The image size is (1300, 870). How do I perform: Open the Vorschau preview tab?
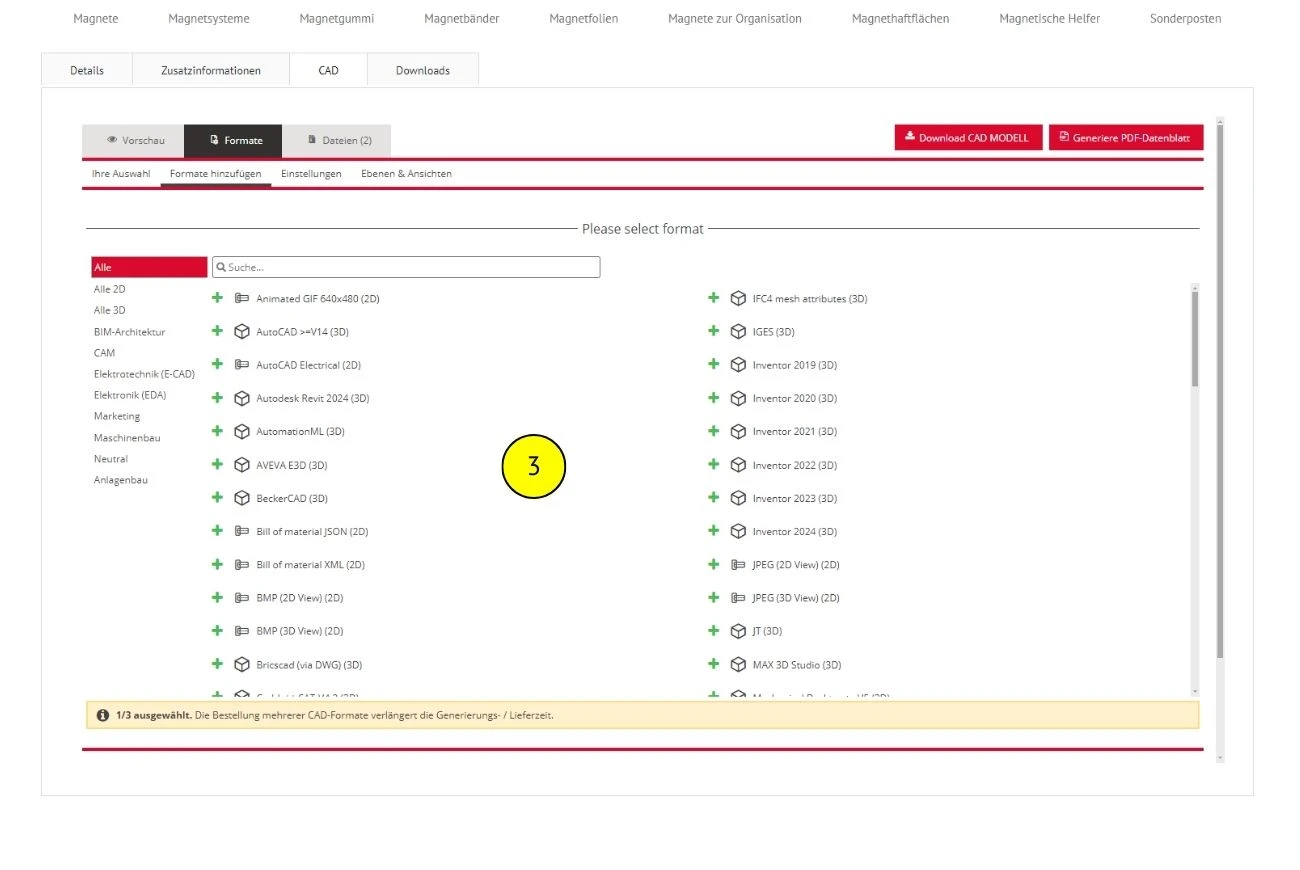point(135,141)
